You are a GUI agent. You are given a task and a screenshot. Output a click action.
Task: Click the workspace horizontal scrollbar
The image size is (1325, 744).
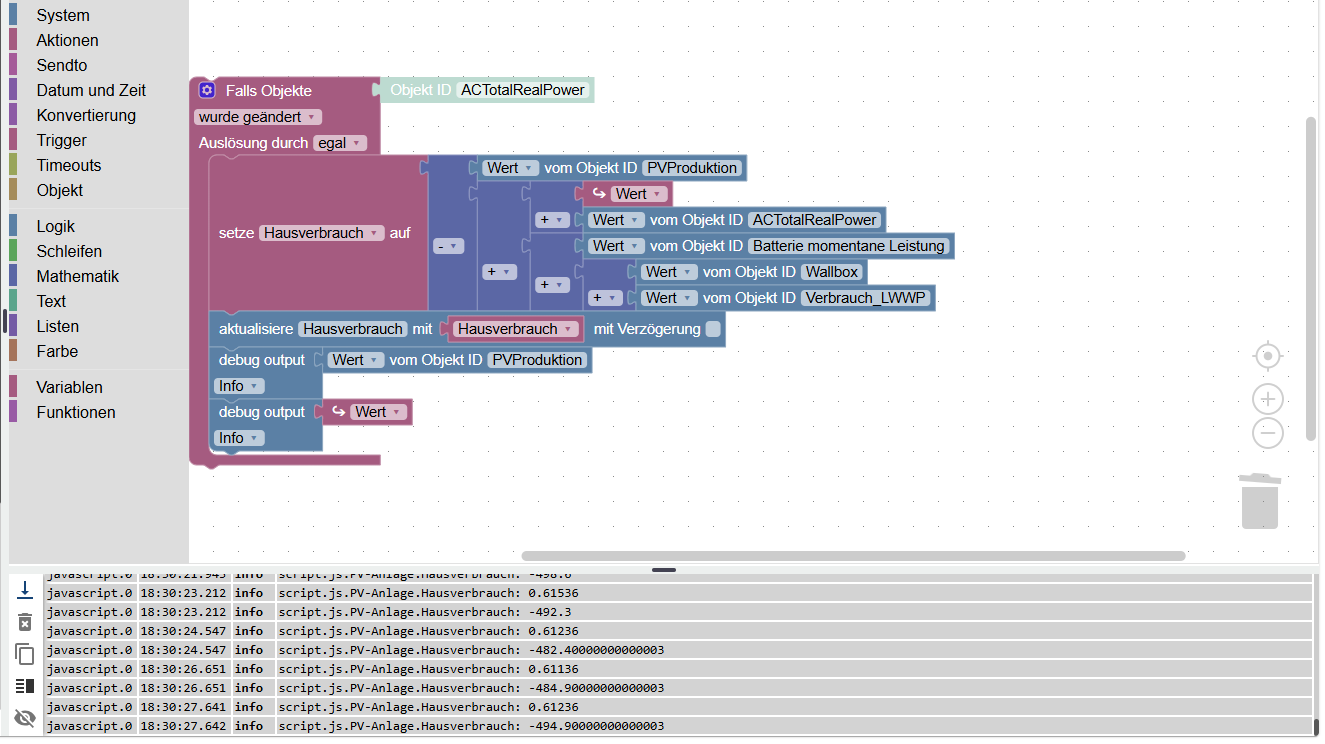coord(853,556)
